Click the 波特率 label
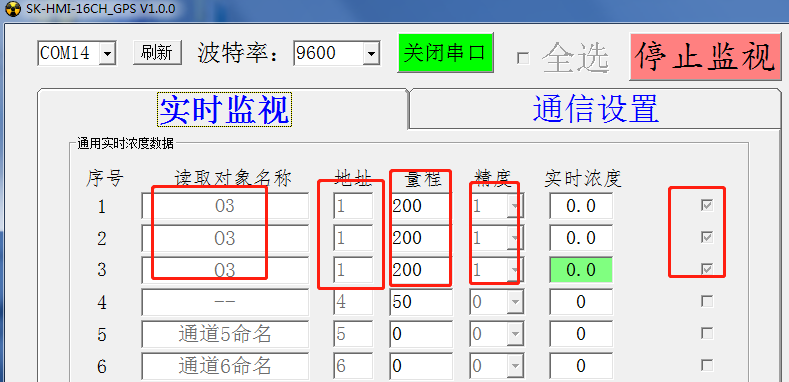Image resolution: width=789 pixels, height=382 pixels. (238, 53)
